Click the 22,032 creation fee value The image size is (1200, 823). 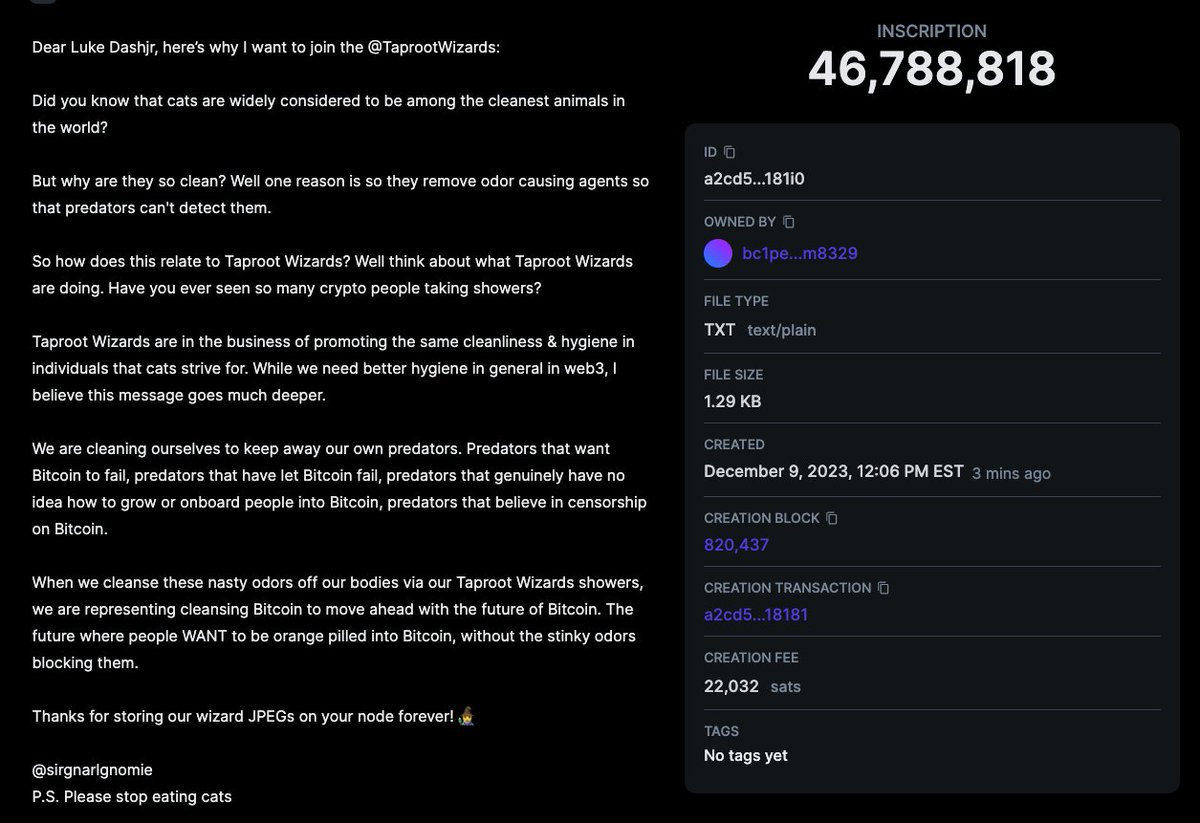[731, 686]
